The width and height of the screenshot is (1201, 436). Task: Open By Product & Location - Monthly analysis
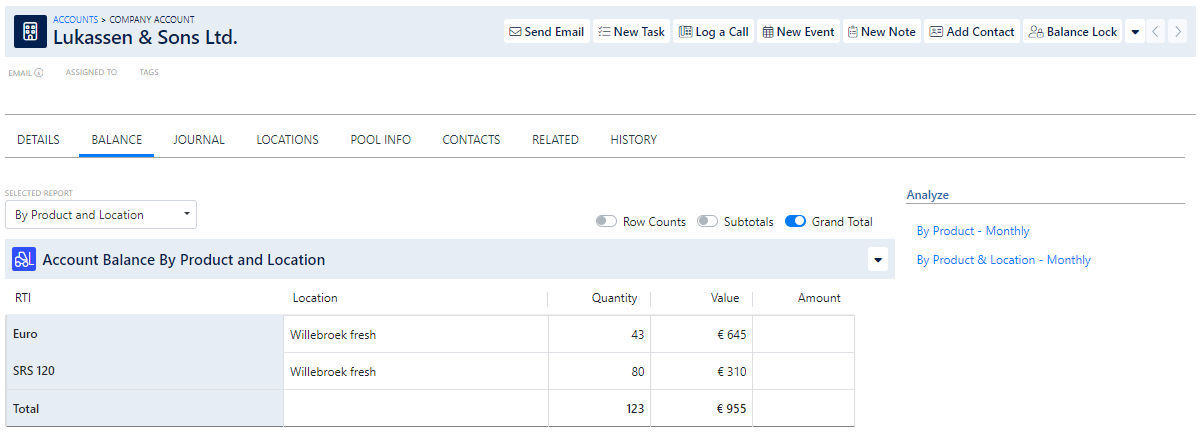pos(1004,260)
